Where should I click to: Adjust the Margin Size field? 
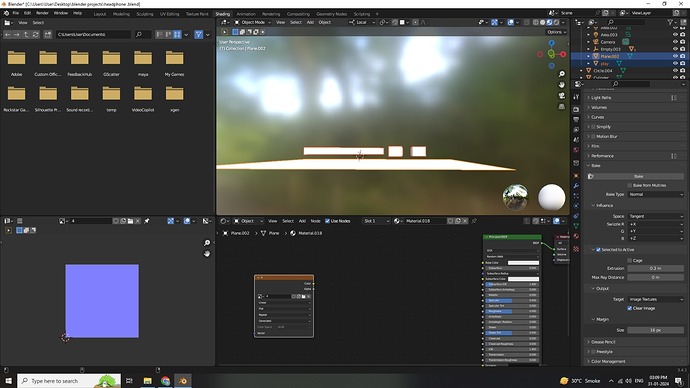coord(656,330)
